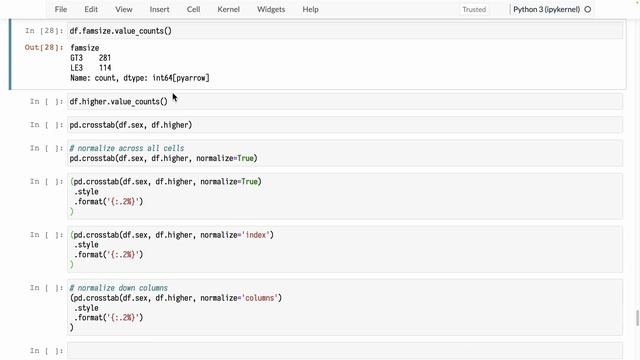640x360 pixels.
Task: Open the Help menu
Action: pos(310,9)
